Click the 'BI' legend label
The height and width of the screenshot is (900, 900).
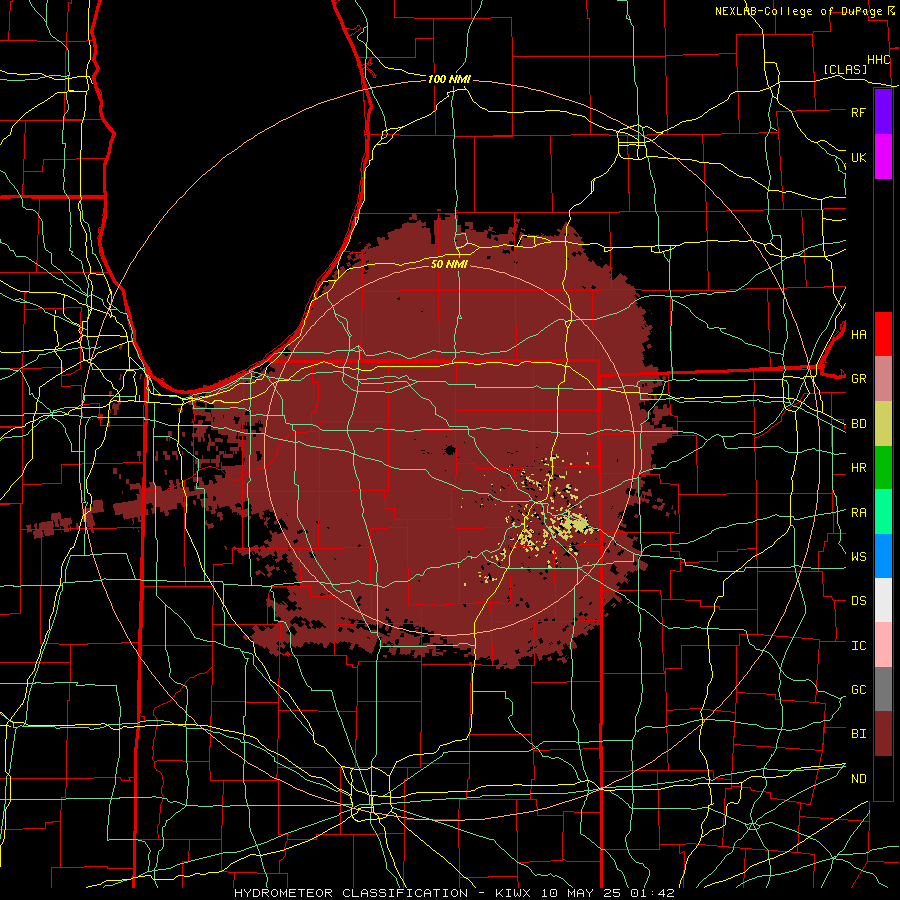(858, 734)
